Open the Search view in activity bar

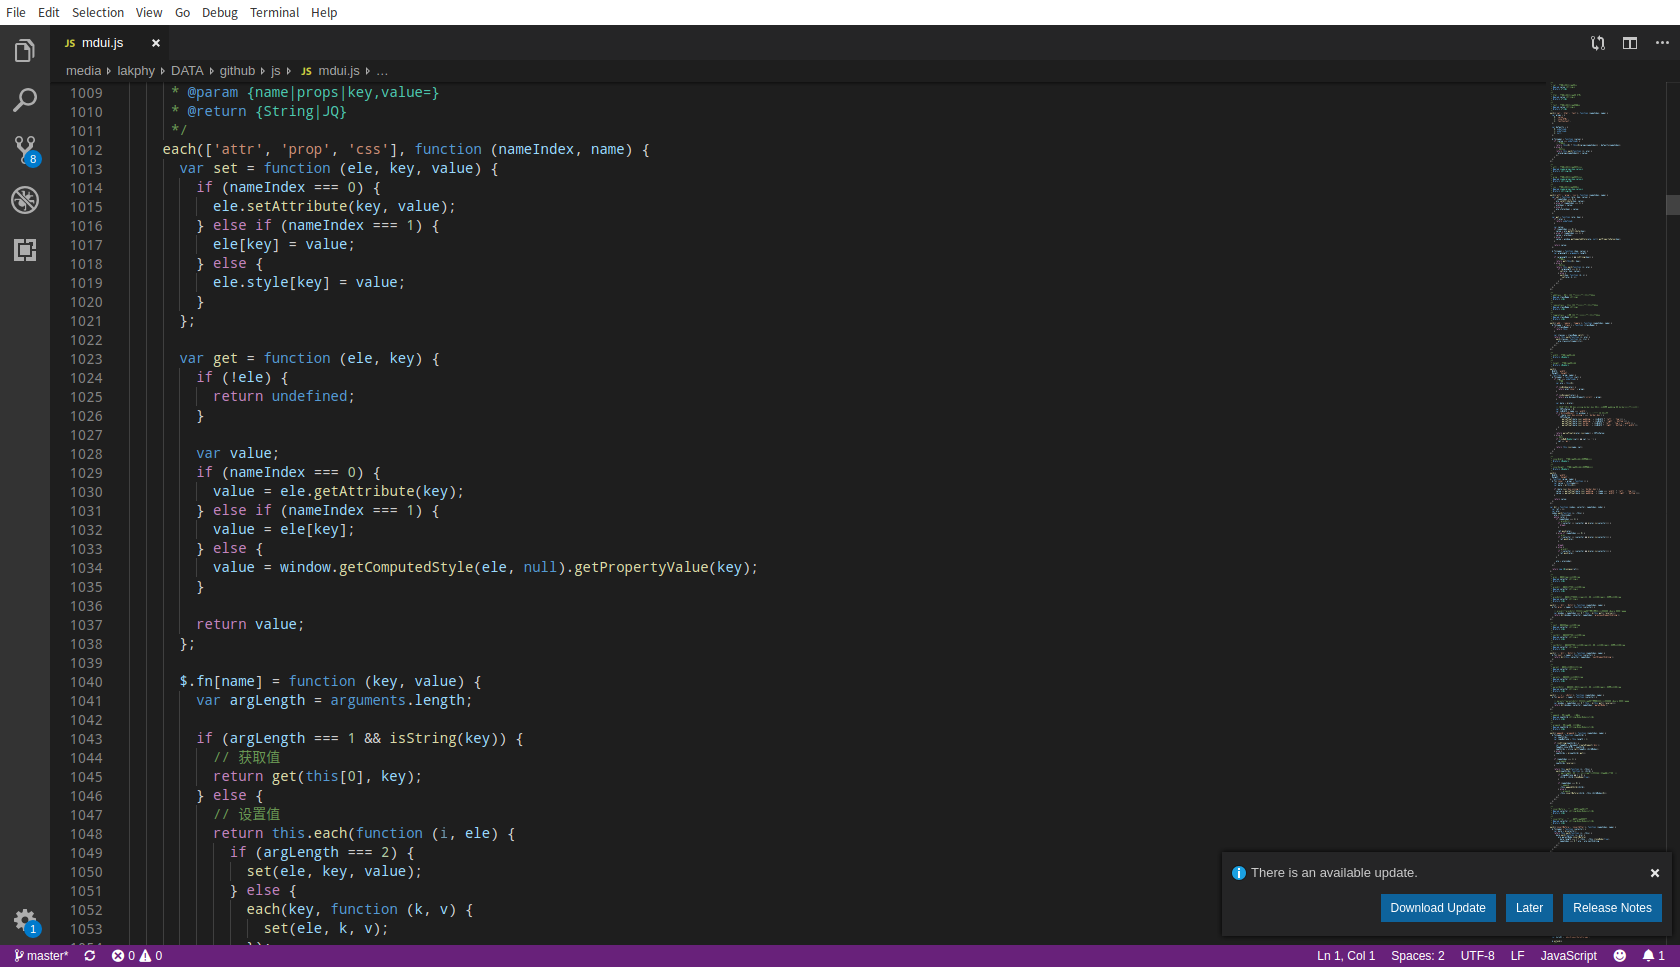pyautogui.click(x=25, y=100)
